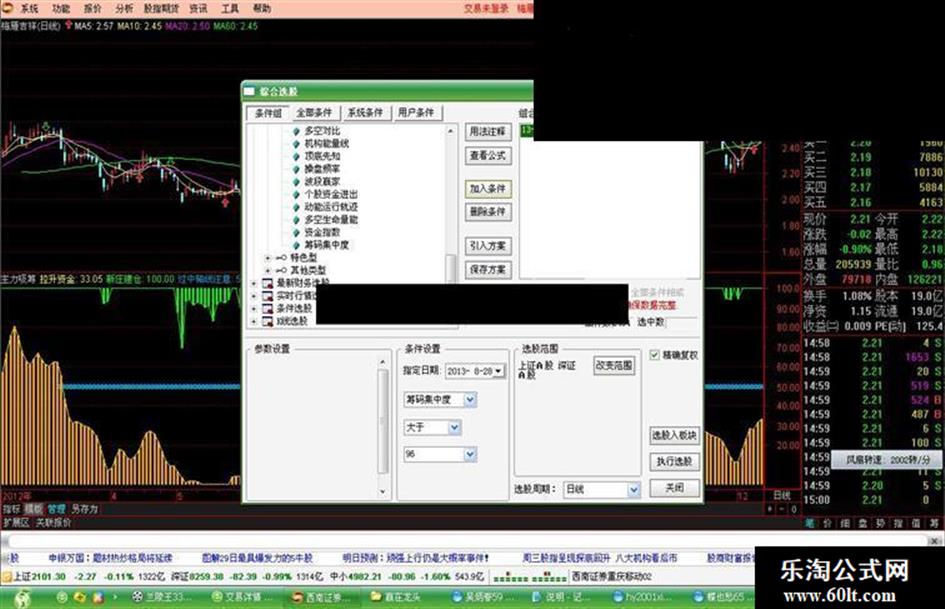This screenshot has height=609, width=945.
Task: Click the 参数设置 scrollbar down arrow
Action: point(383,492)
